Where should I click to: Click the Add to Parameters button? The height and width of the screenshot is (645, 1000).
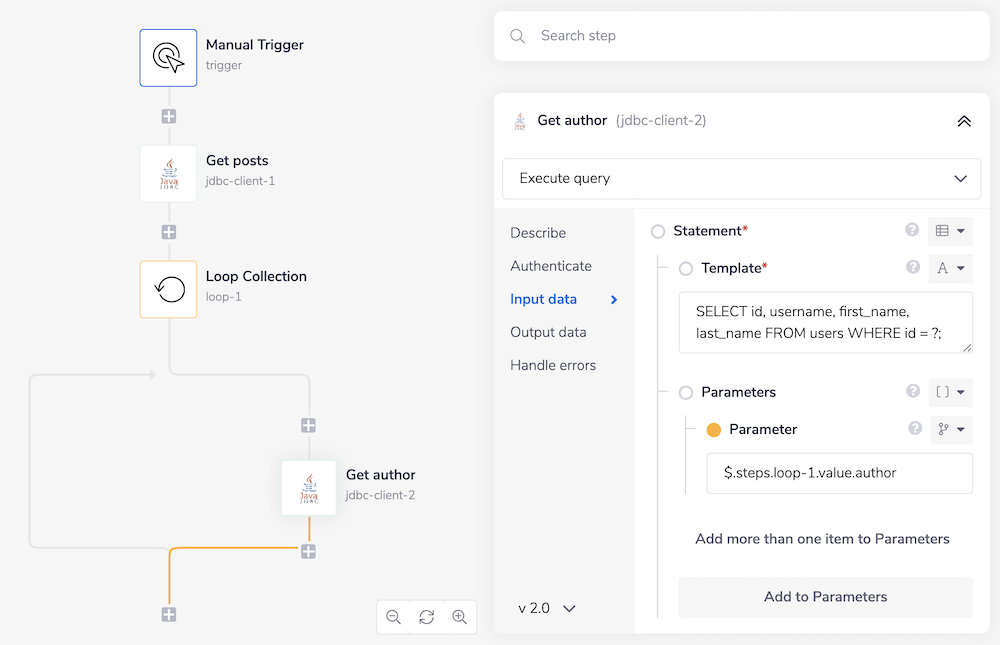pyautogui.click(x=825, y=597)
